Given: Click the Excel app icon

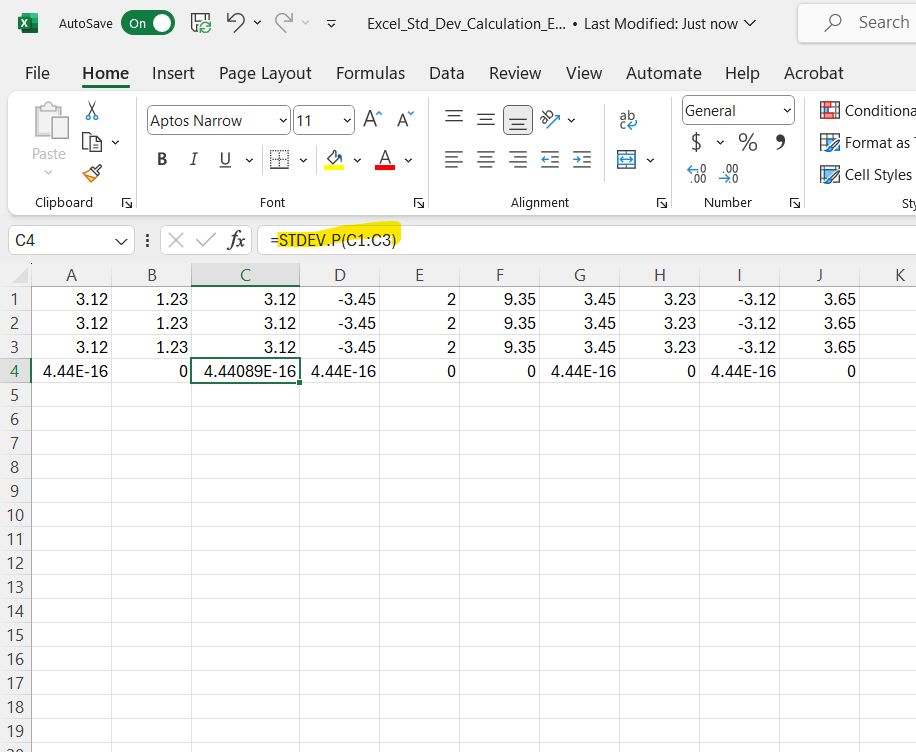Looking at the screenshot, I should [x=27, y=23].
